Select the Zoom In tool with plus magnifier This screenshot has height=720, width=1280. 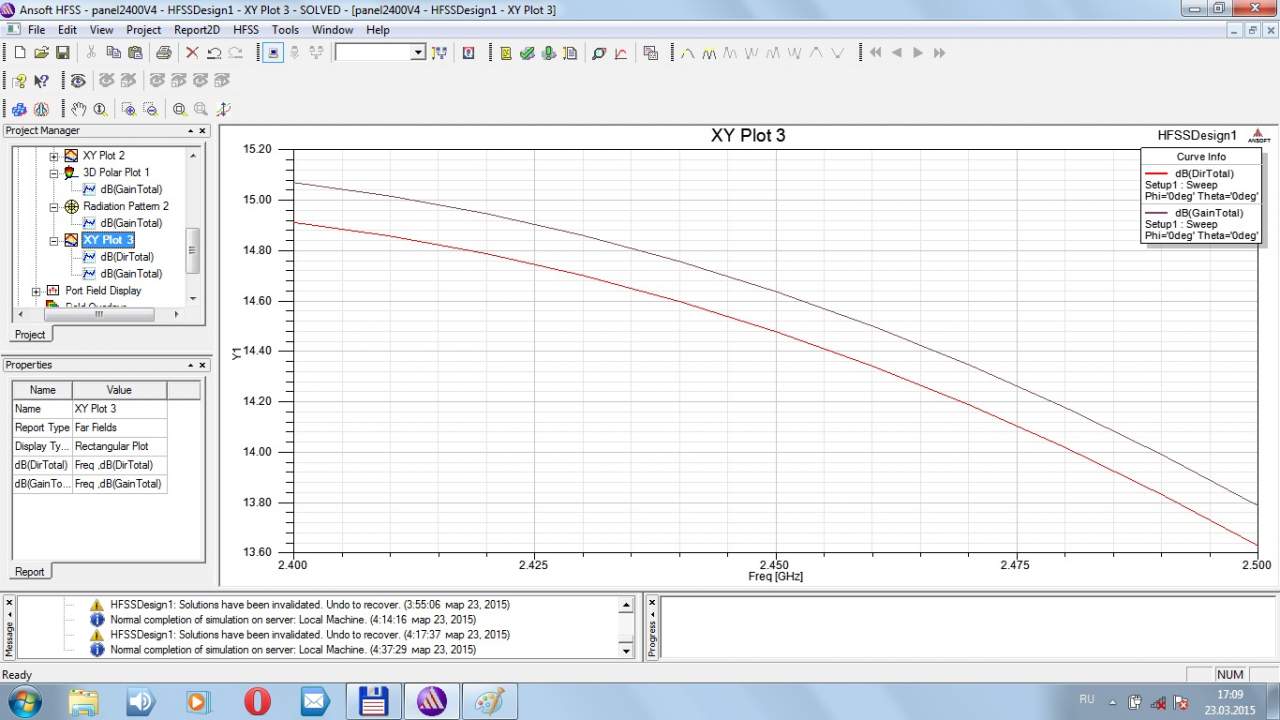pyautogui.click(x=128, y=109)
